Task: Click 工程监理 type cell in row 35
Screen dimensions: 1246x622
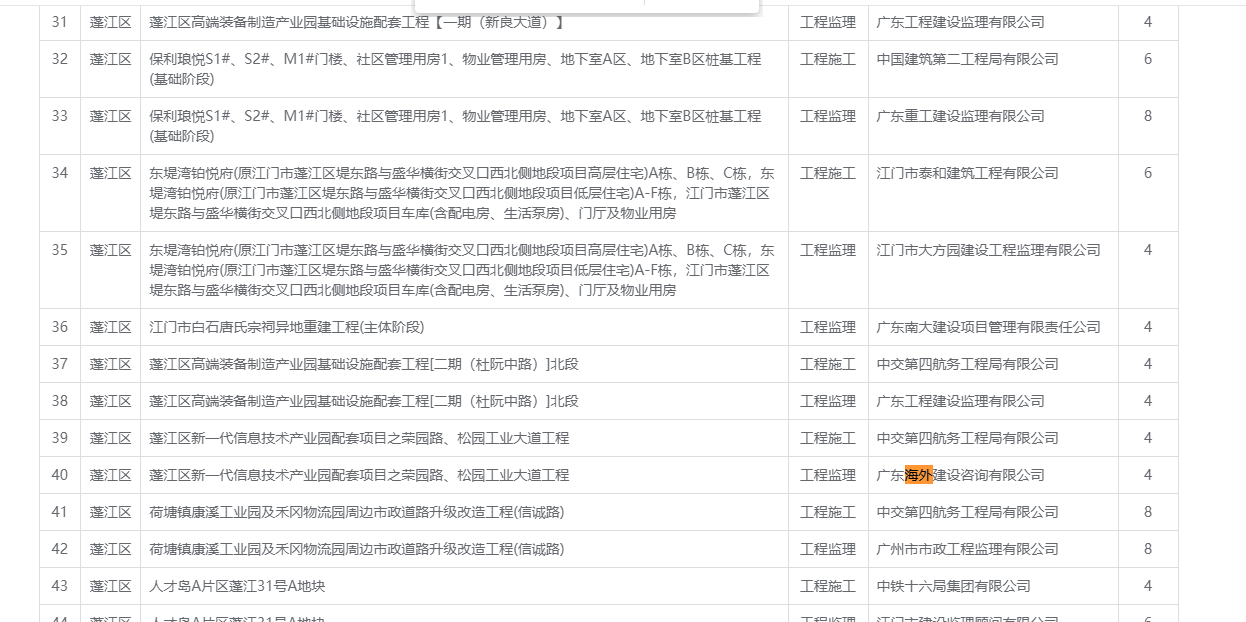Action: 828,250
